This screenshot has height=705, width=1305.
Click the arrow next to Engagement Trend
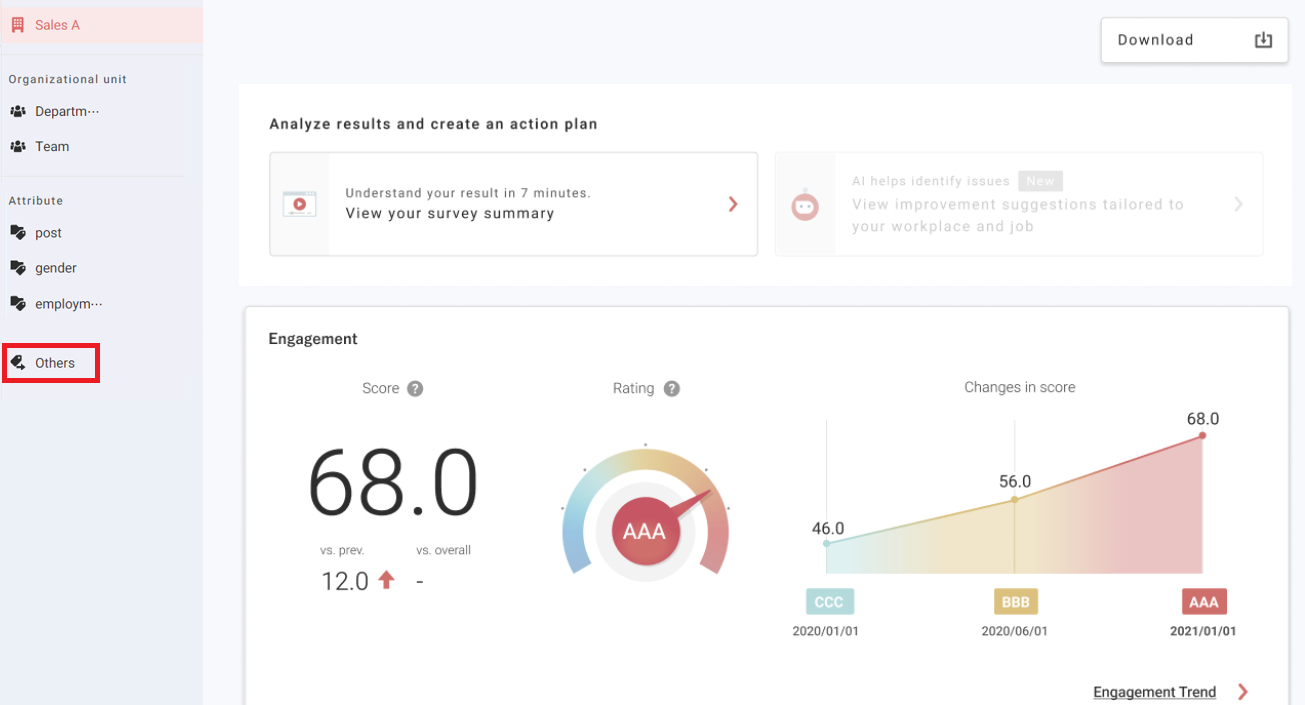[x=1243, y=692]
